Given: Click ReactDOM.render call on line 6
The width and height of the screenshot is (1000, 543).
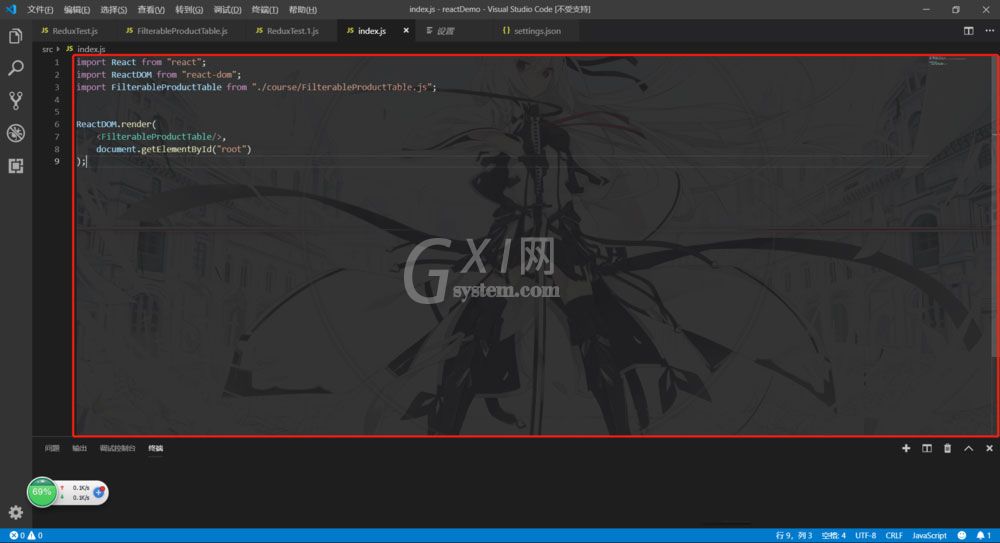Looking at the screenshot, I should click(x=114, y=124).
